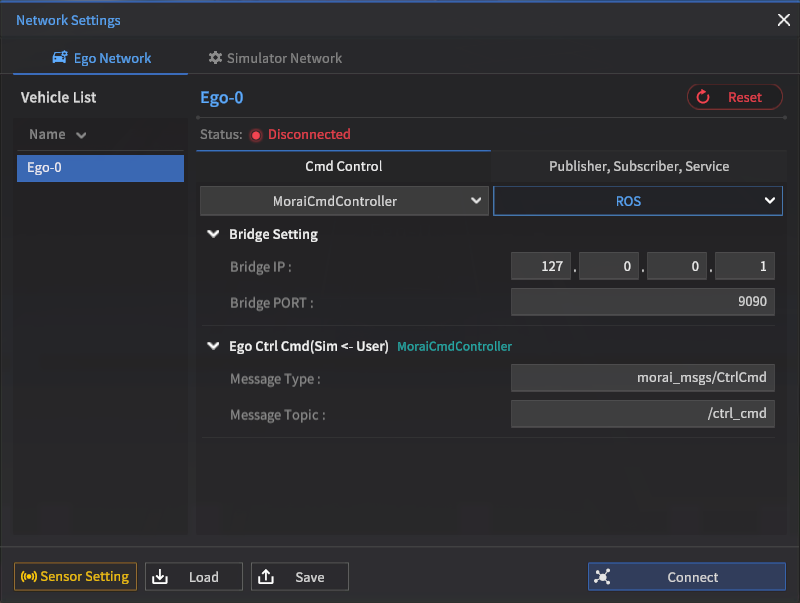This screenshot has height=603, width=800.
Task: Click the Message Type field
Action: 642,378
